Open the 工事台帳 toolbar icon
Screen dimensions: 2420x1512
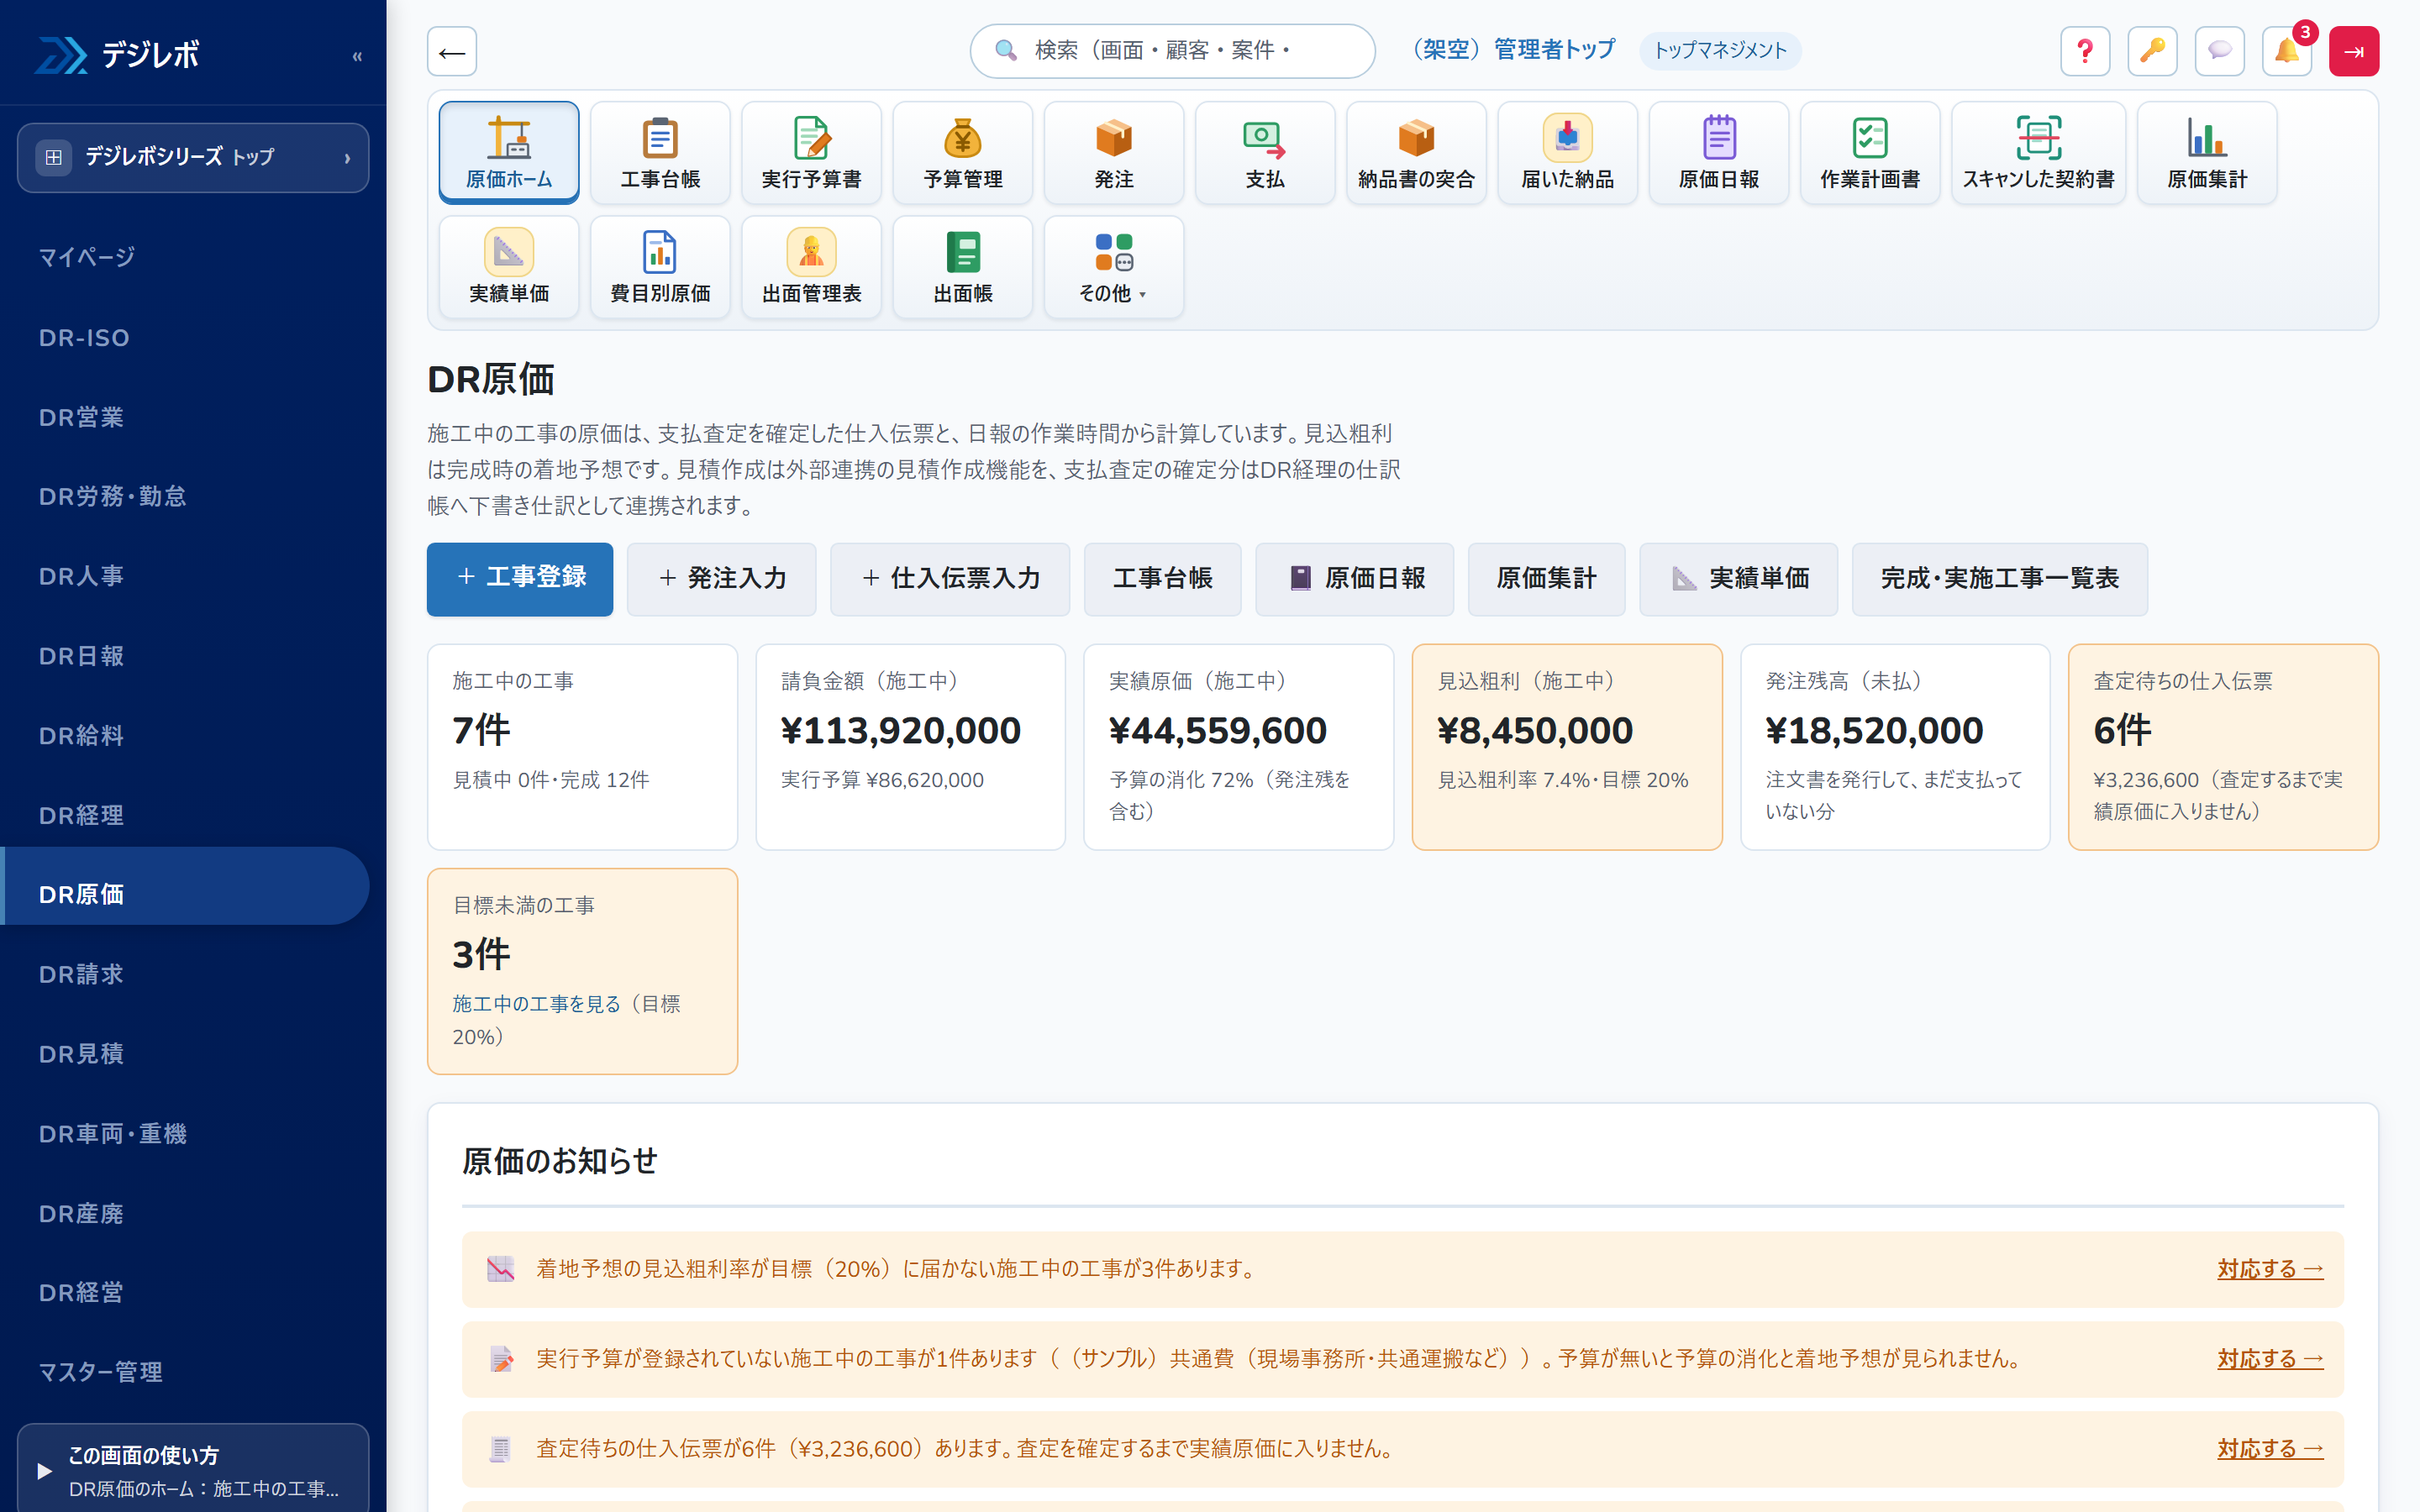pos(660,152)
